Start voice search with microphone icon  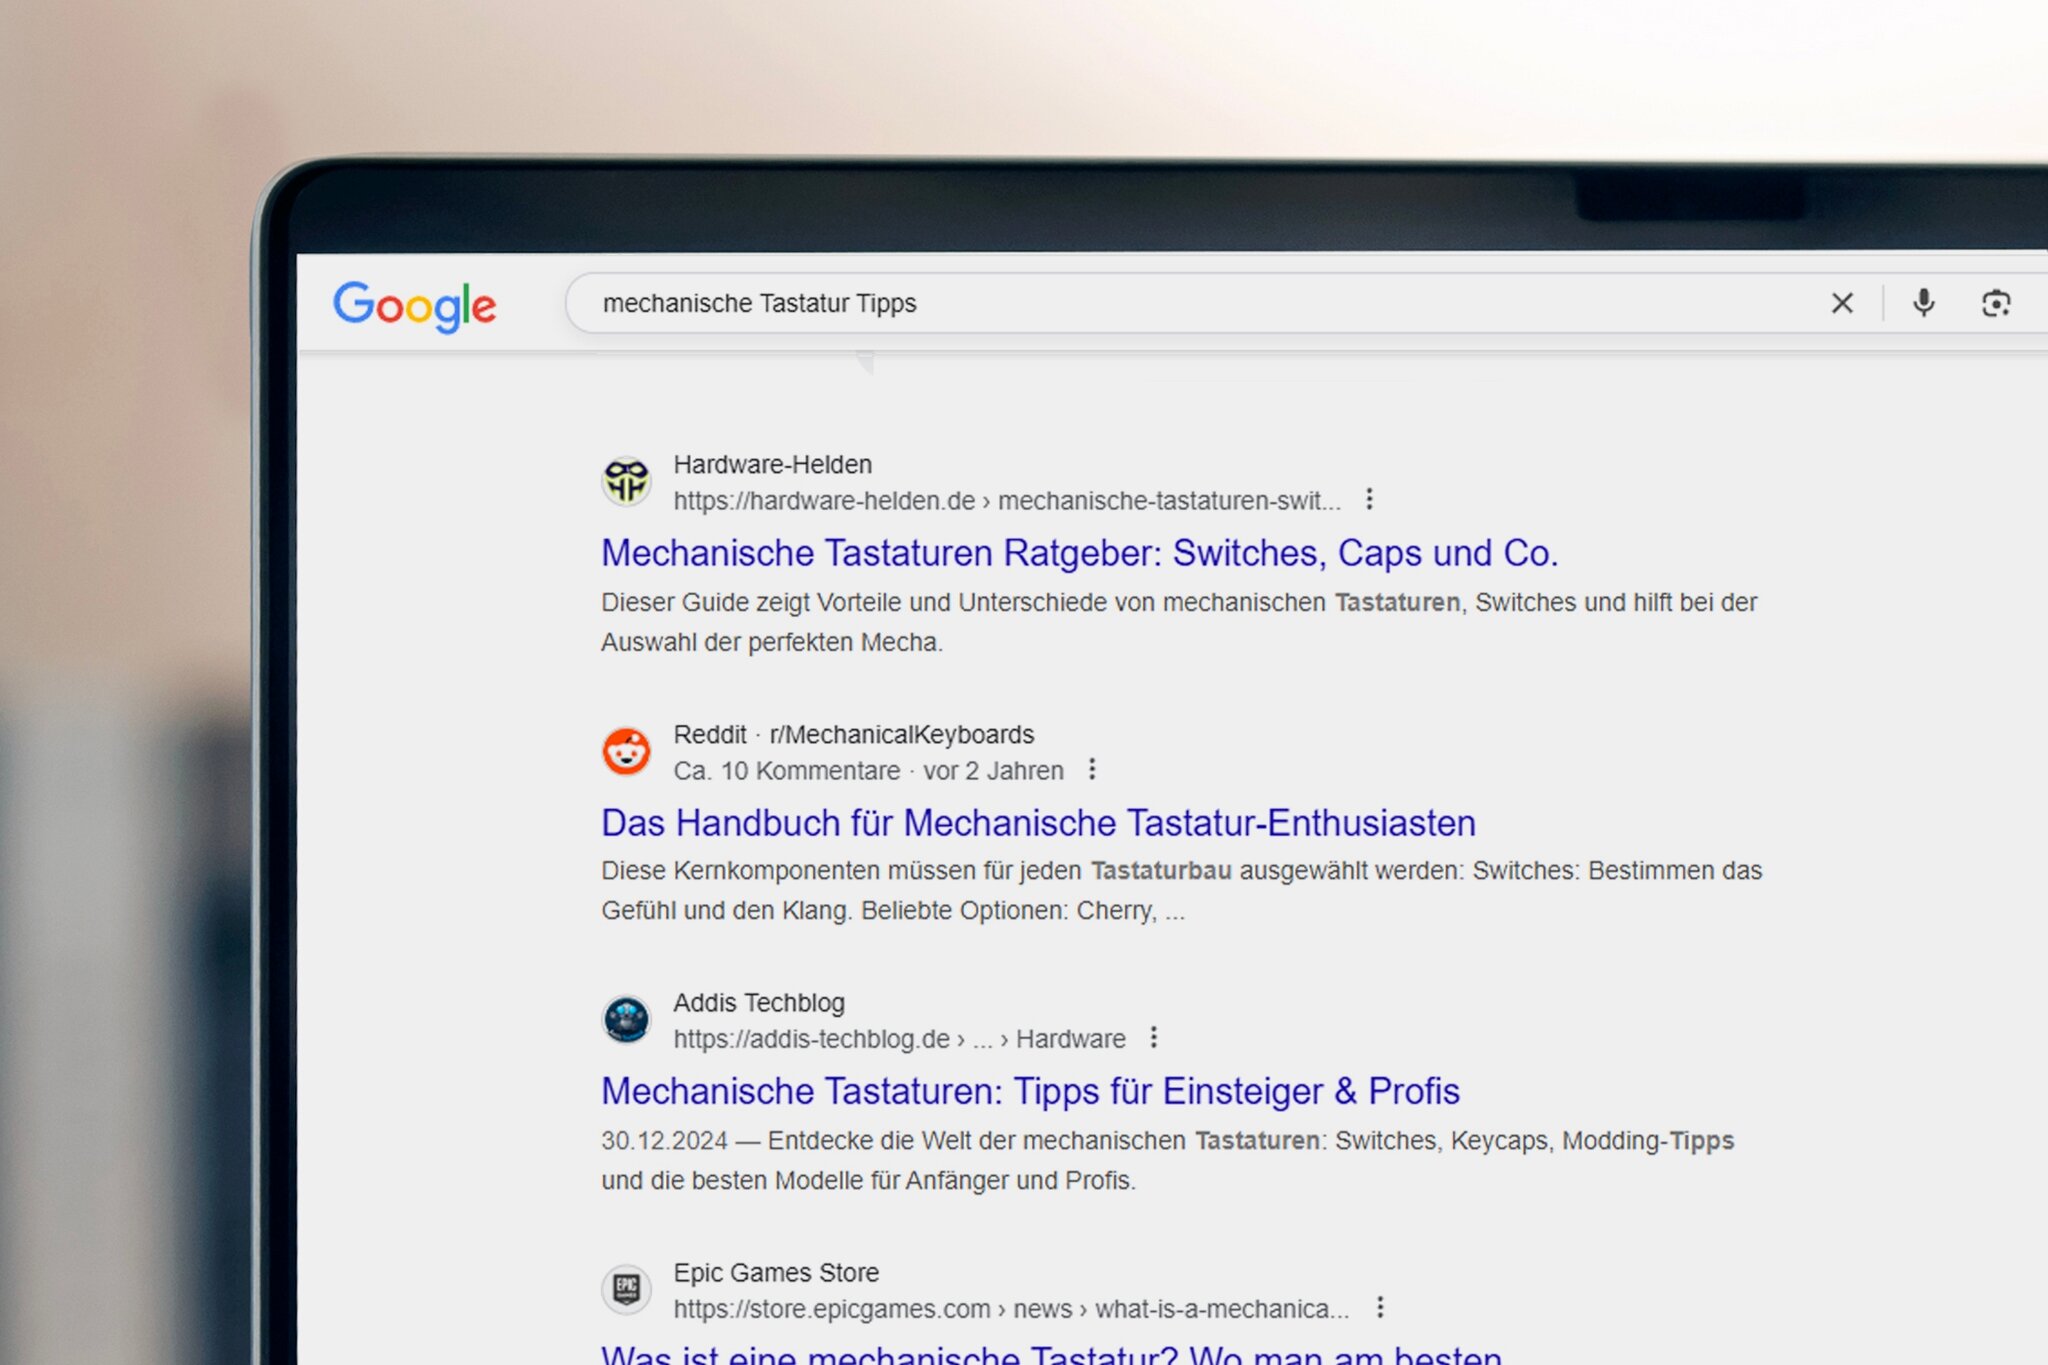coord(1923,302)
